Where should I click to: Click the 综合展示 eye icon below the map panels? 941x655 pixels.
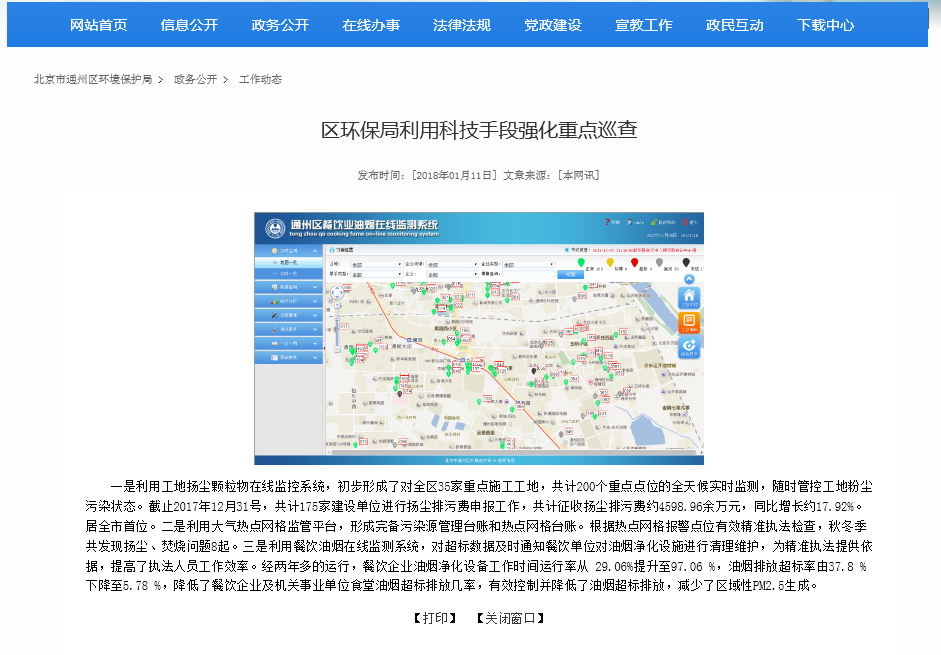coord(689,345)
